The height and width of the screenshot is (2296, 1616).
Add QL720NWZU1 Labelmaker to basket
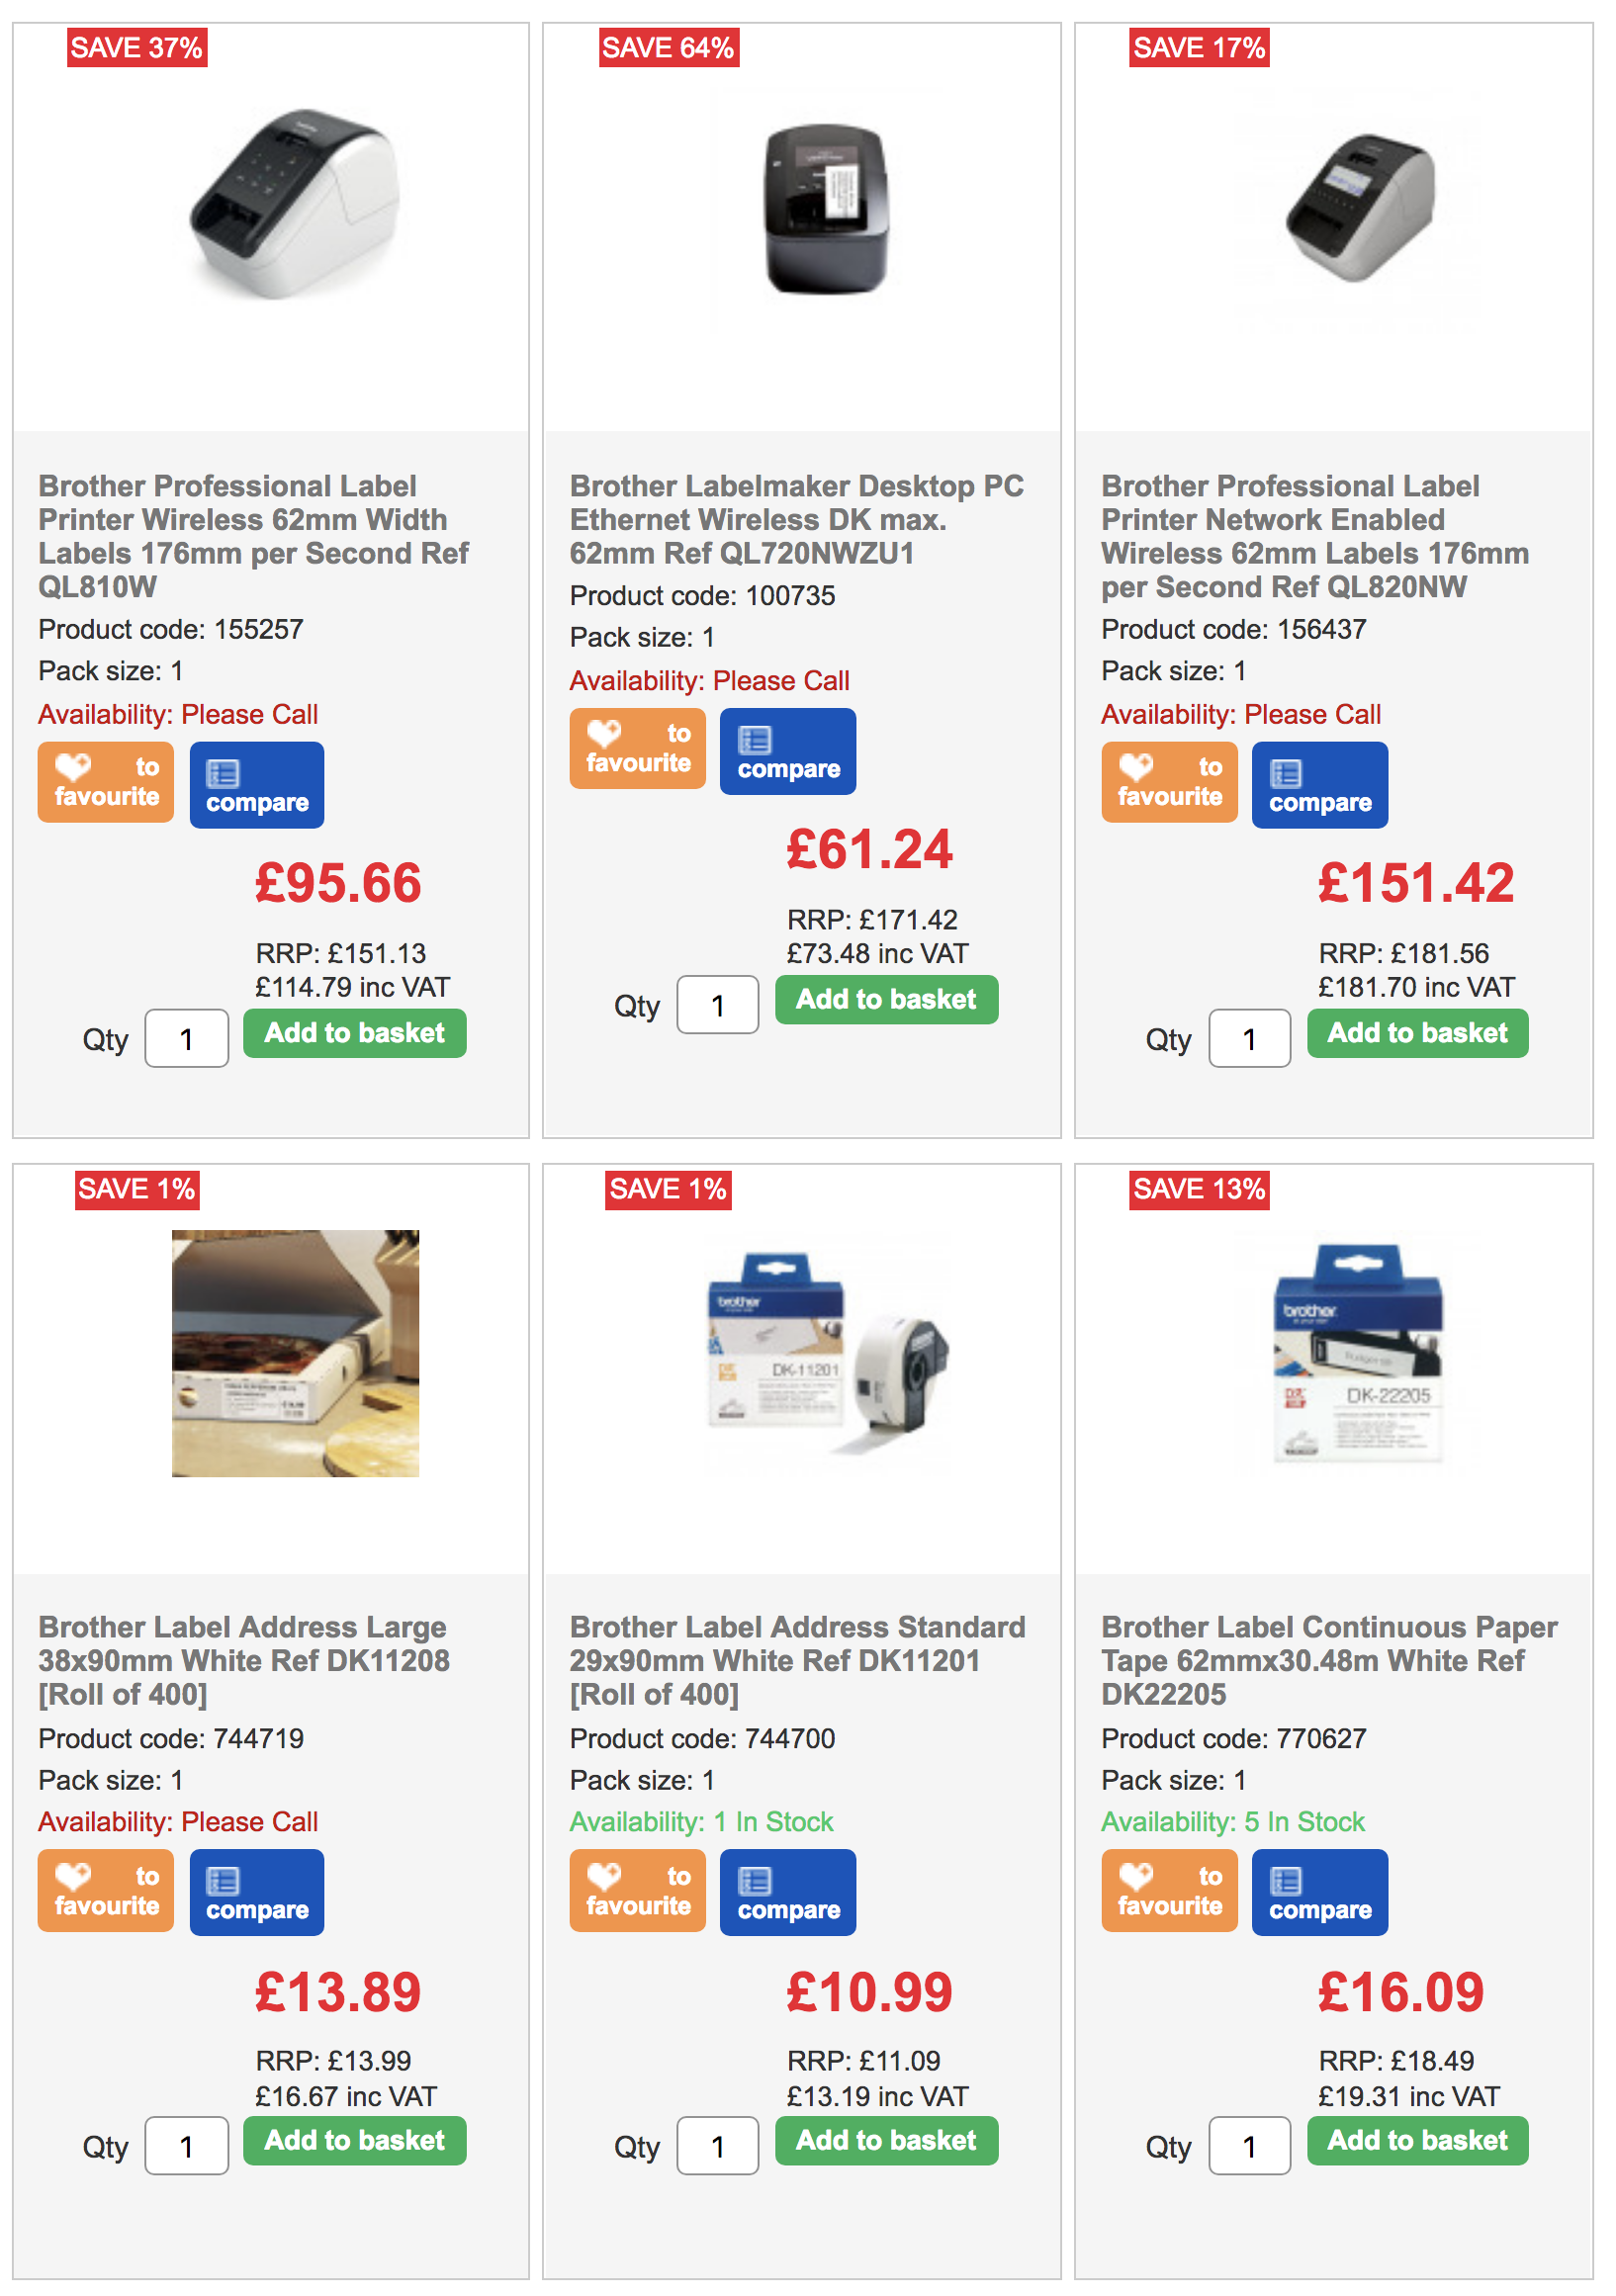tap(887, 1000)
